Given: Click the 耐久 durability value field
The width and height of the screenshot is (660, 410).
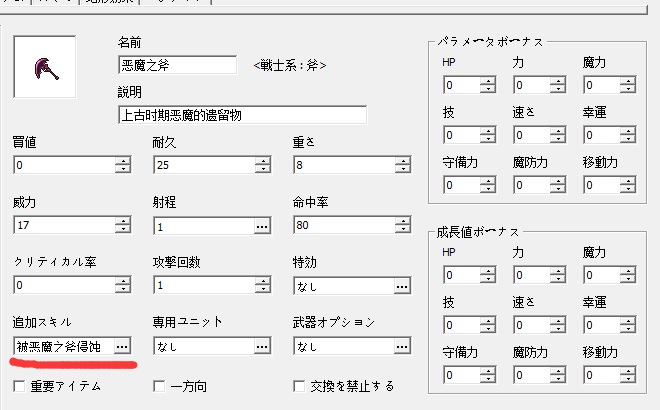Looking at the screenshot, I should pyautogui.click(x=203, y=165).
